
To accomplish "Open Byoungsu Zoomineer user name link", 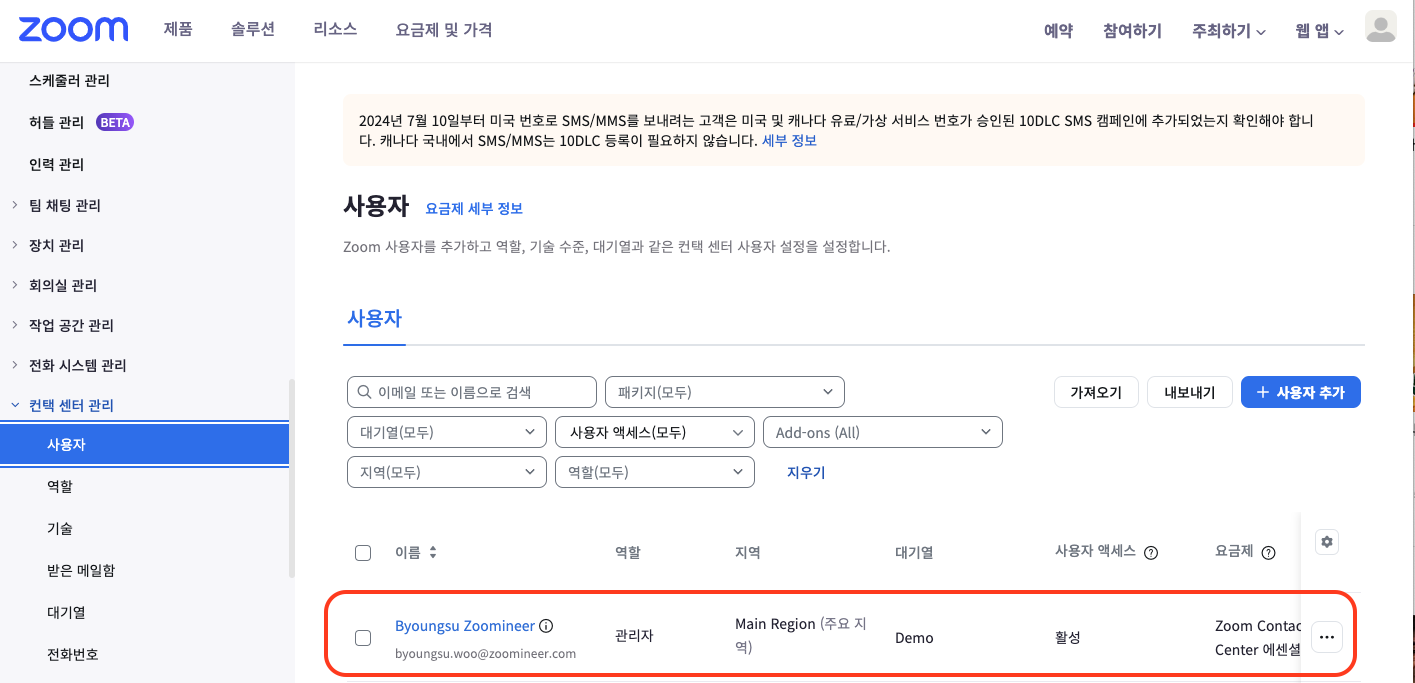I will click(x=465, y=626).
